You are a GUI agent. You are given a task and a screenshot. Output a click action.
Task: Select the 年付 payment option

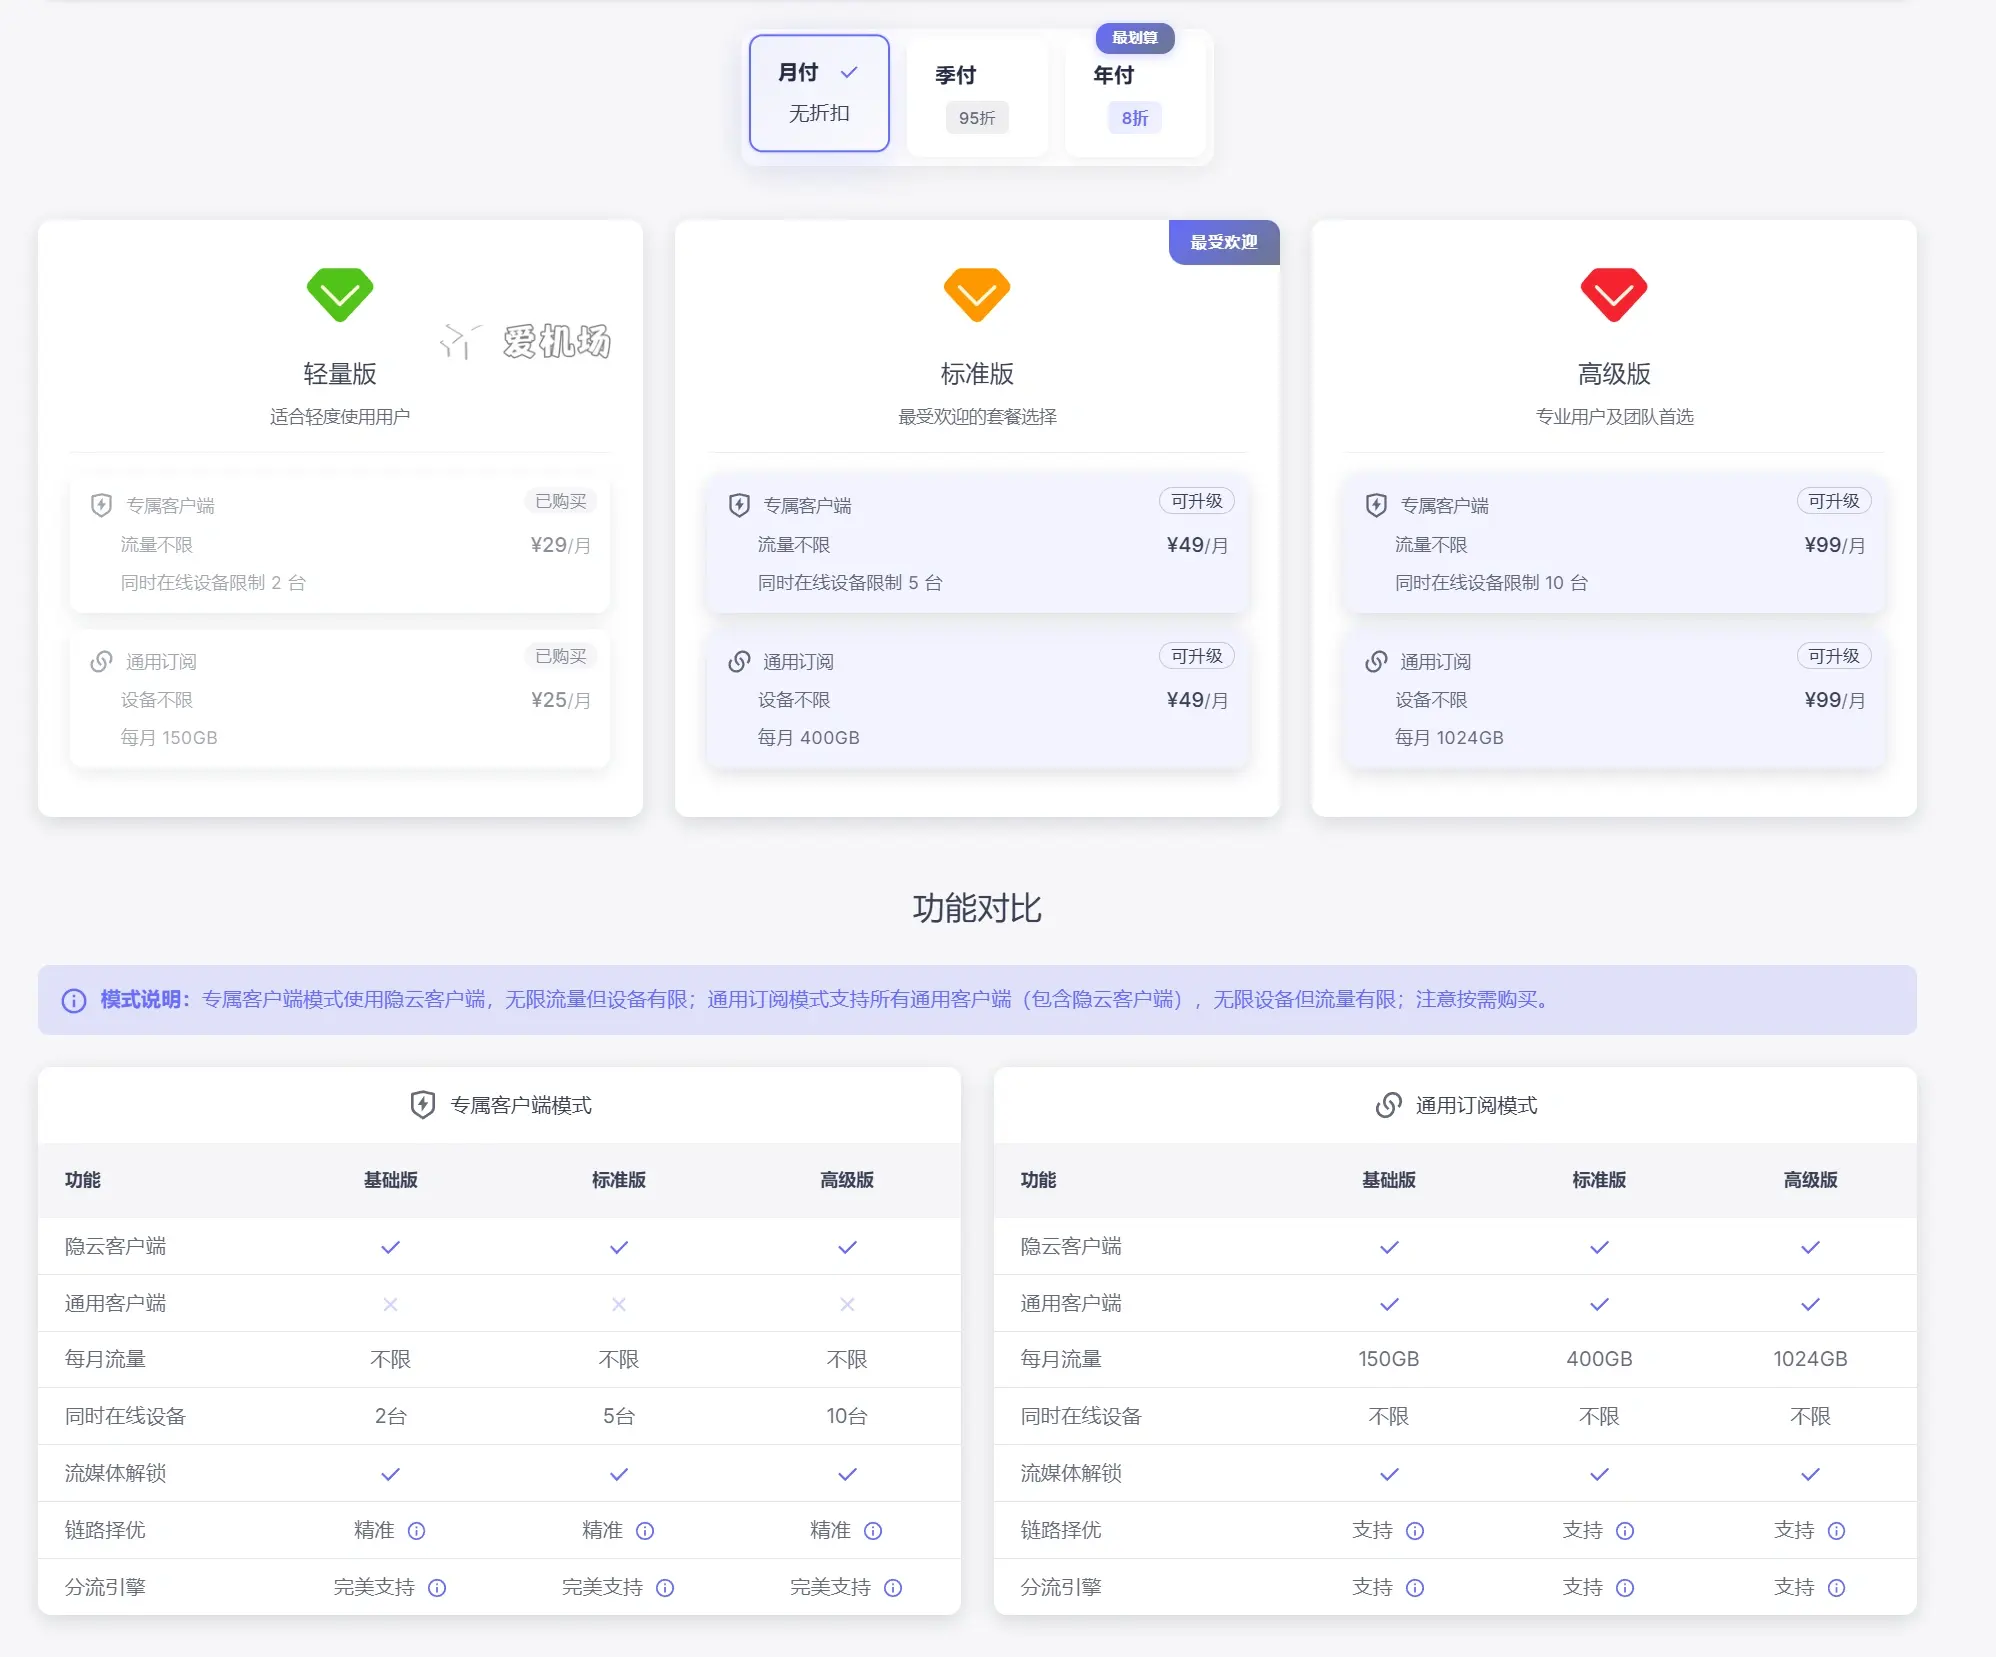tap(1133, 95)
